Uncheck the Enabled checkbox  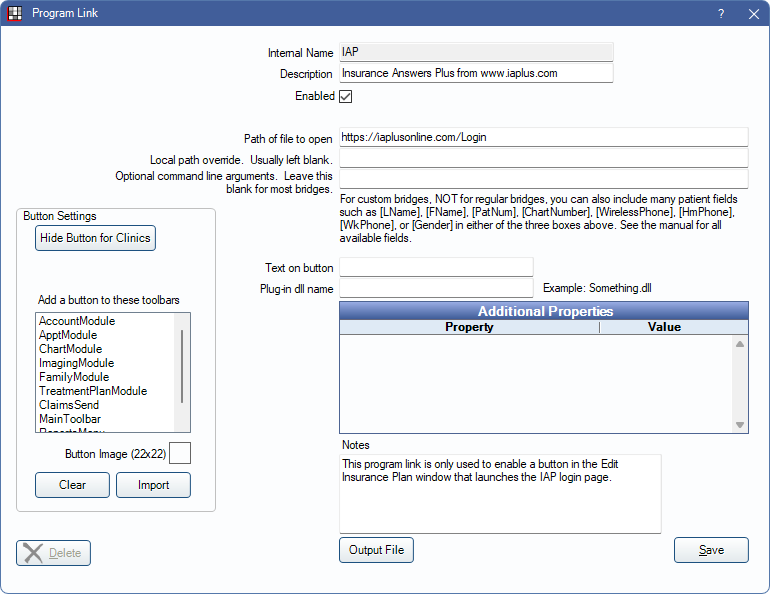(x=346, y=97)
